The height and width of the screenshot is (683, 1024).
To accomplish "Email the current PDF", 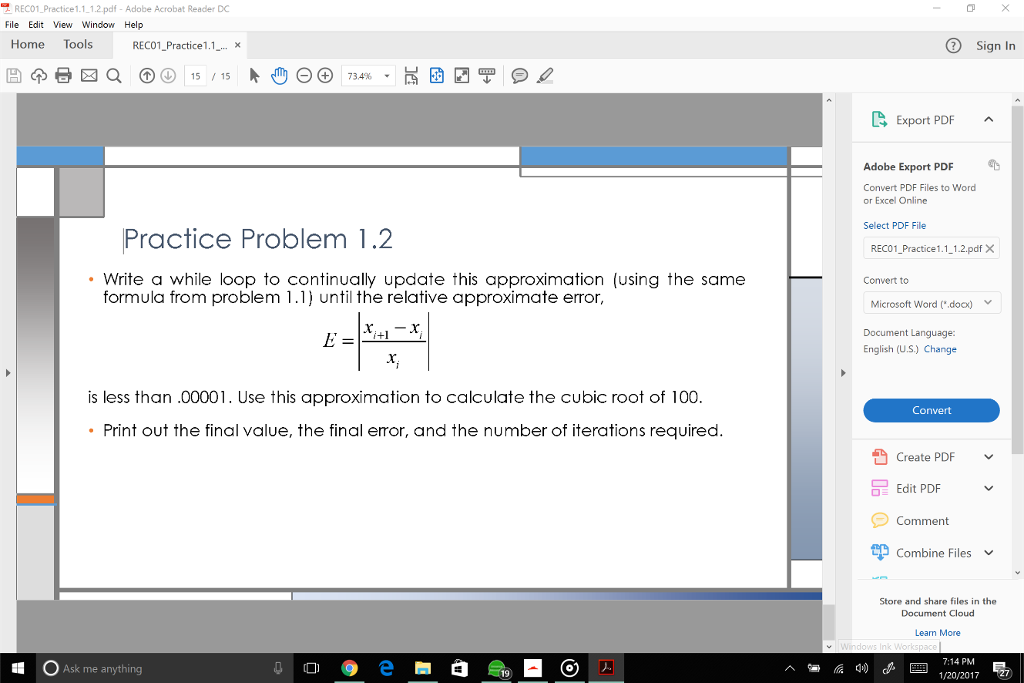I will 88,75.
